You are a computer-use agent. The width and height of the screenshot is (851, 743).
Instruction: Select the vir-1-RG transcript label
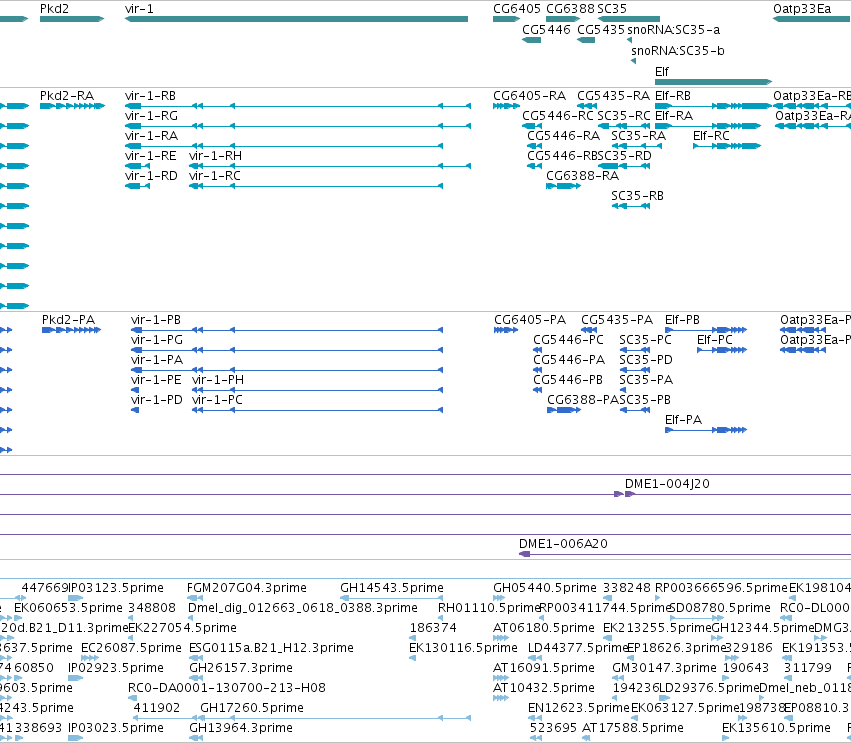151,116
